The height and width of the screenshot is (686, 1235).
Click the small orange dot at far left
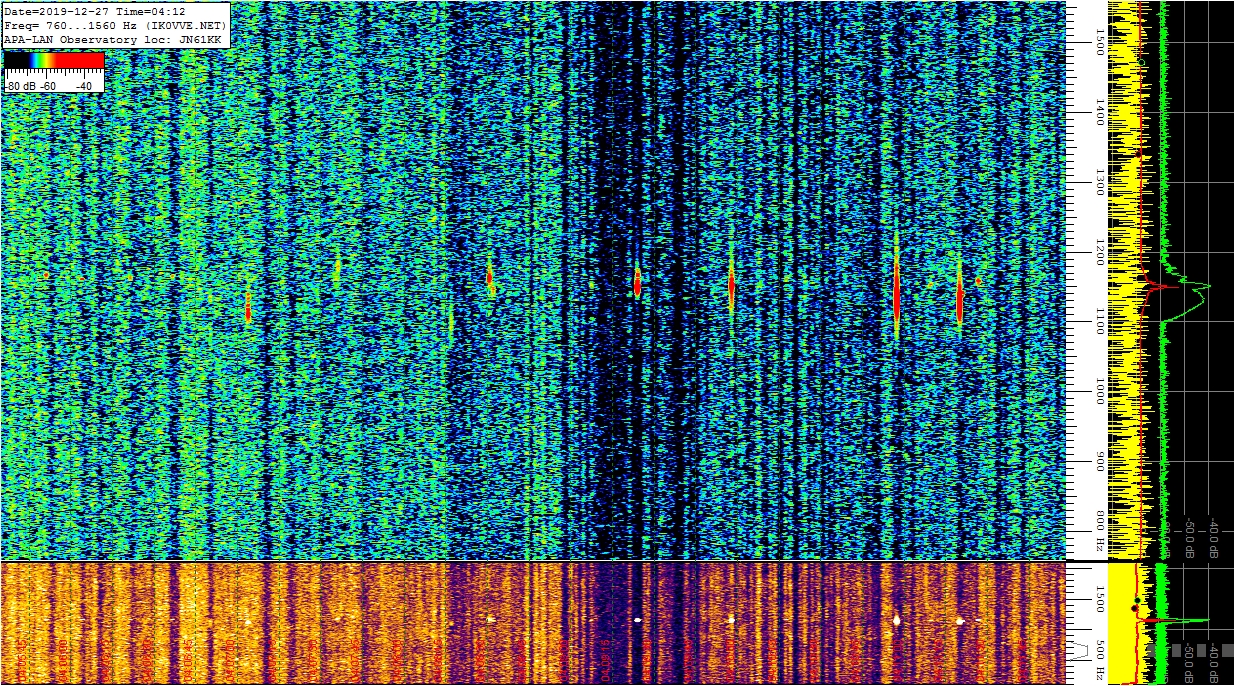46,274
